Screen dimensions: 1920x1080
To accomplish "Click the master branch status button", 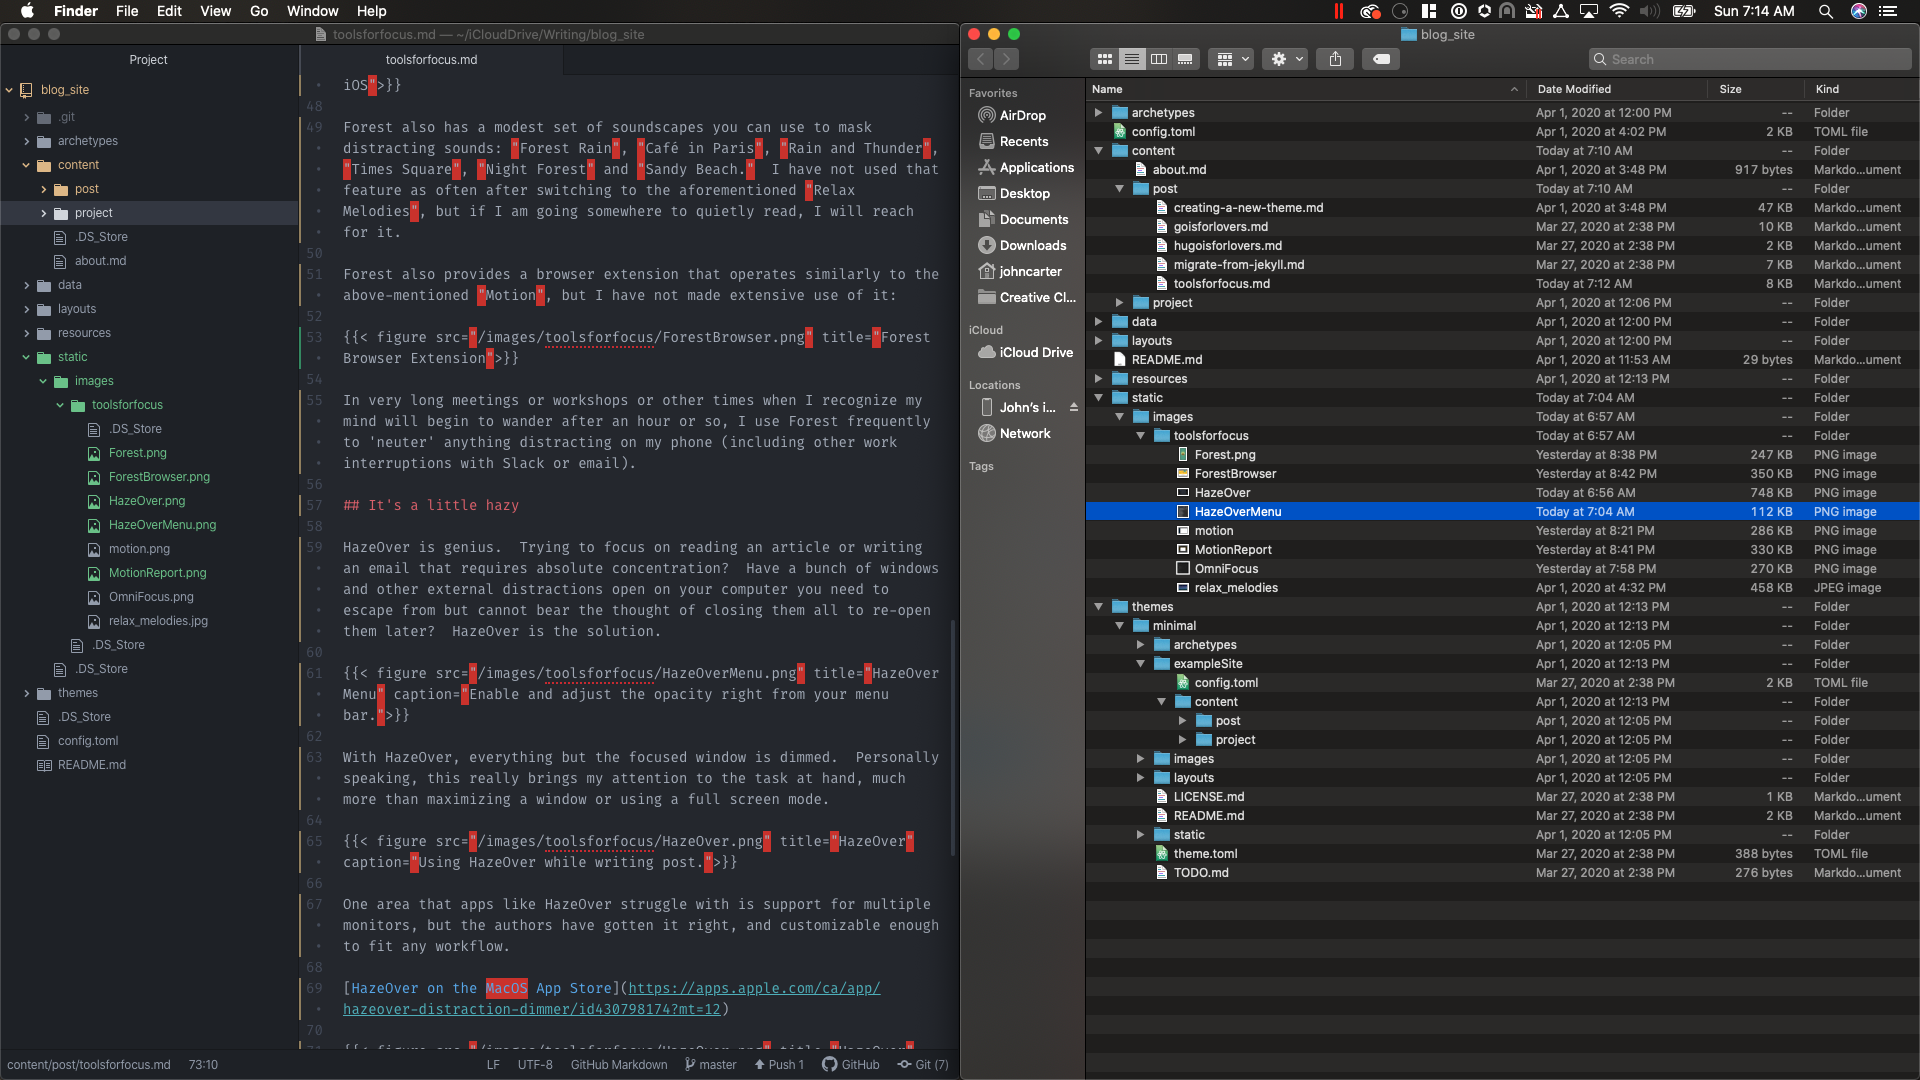I will coord(711,1064).
